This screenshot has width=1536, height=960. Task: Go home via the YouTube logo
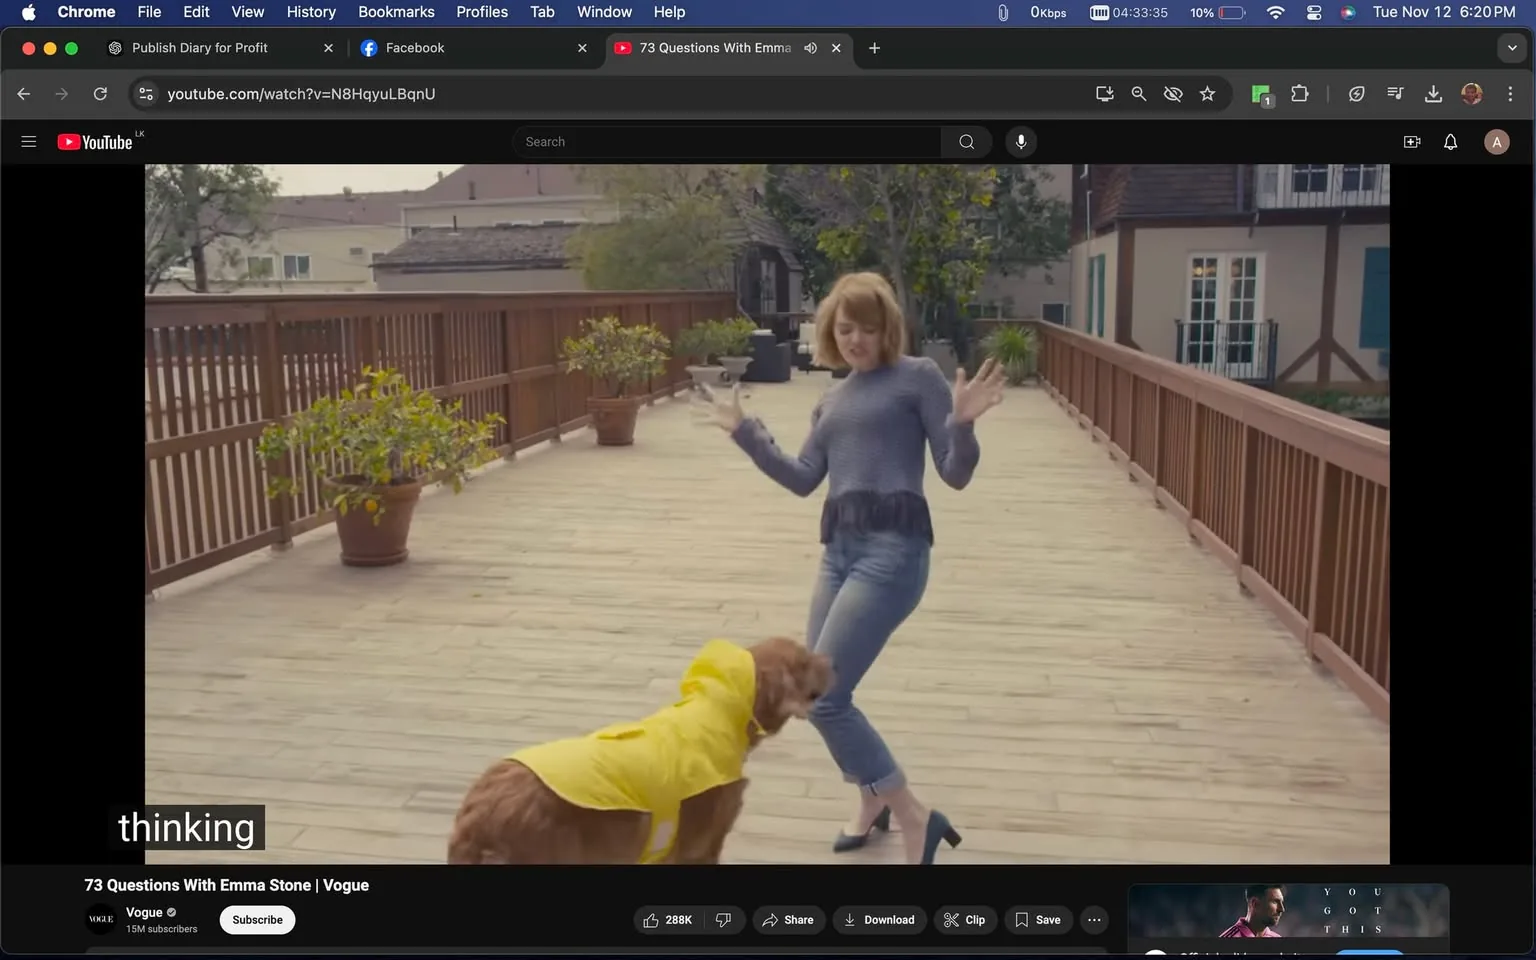(95, 141)
